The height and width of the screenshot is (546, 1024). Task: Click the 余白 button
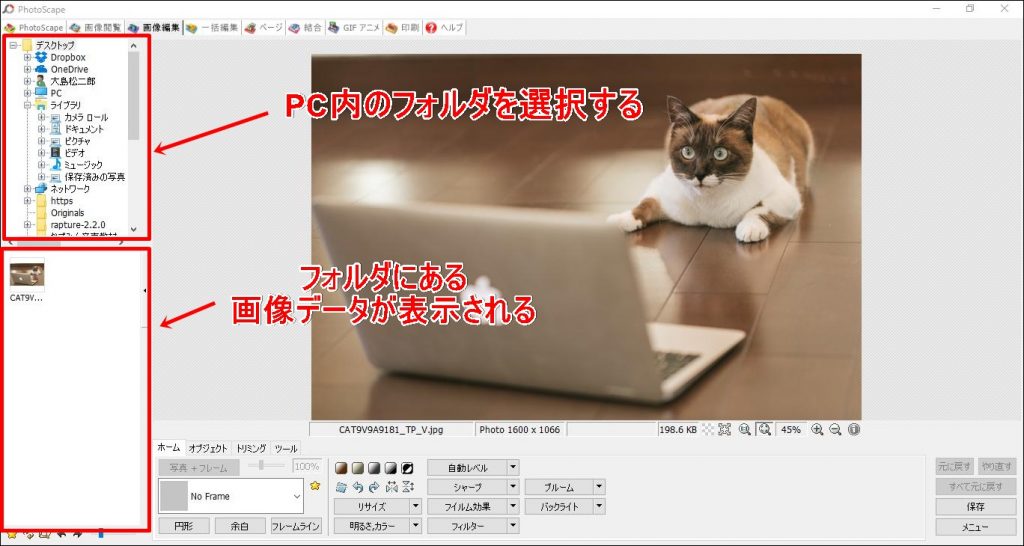coord(240,526)
